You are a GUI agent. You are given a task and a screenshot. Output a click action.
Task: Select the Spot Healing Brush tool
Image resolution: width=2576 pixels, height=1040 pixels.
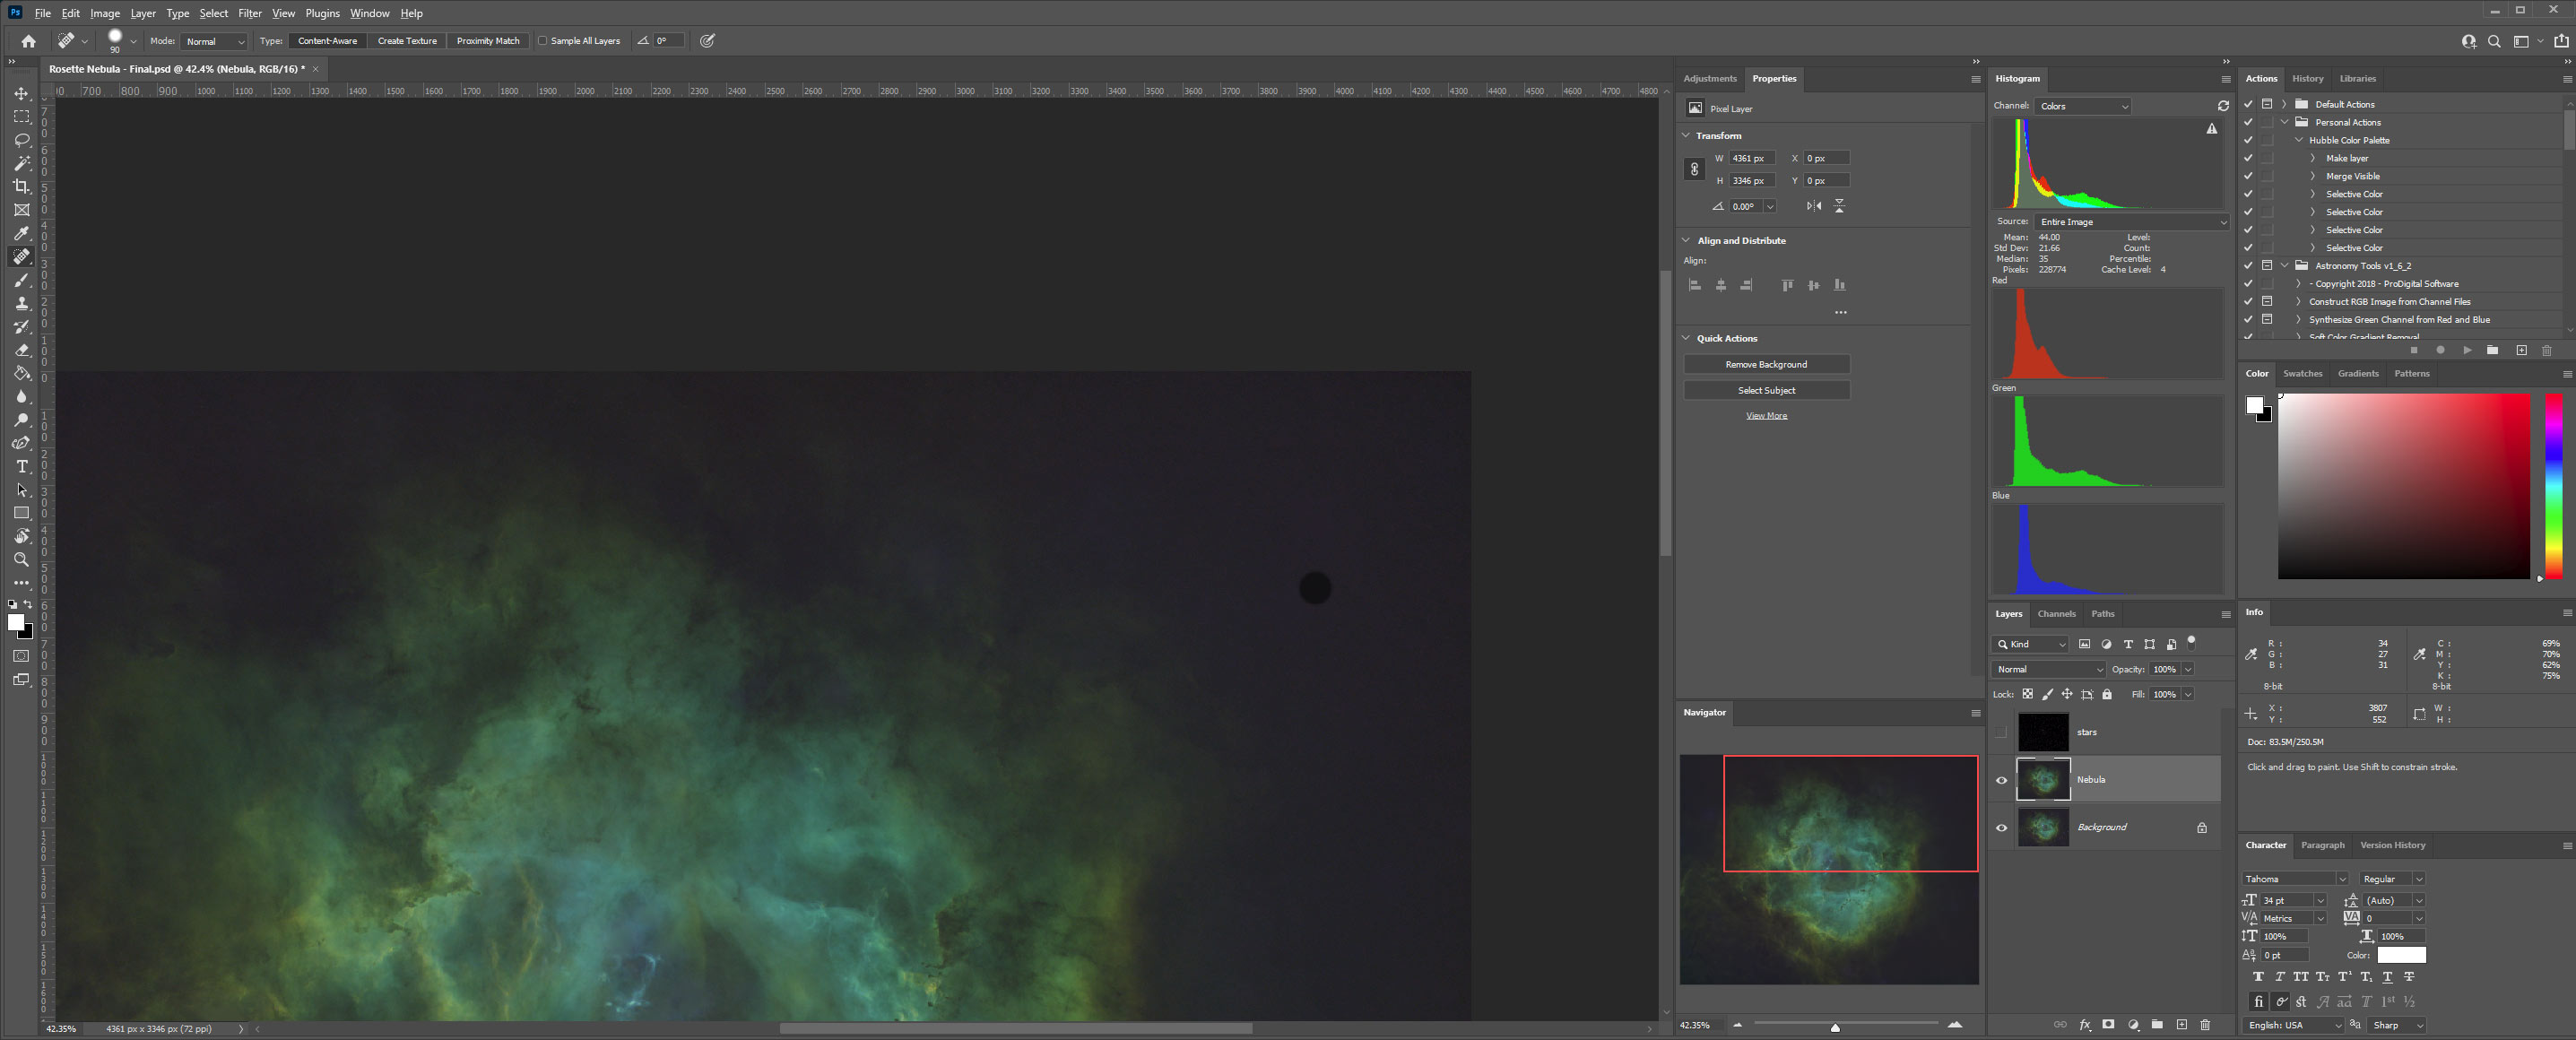tap(21, 256)
